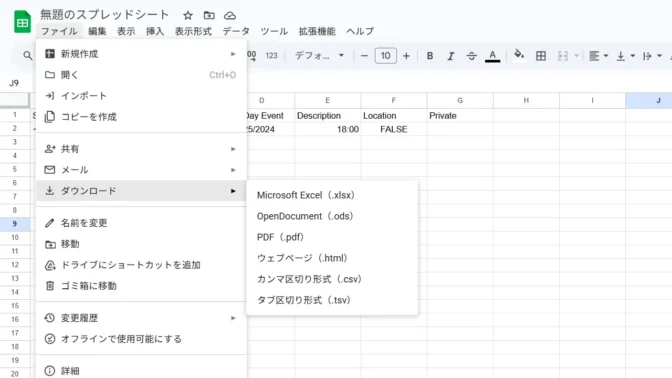Open the fill color picker
This screenshot has height=378, width=672.
[519, 55]
